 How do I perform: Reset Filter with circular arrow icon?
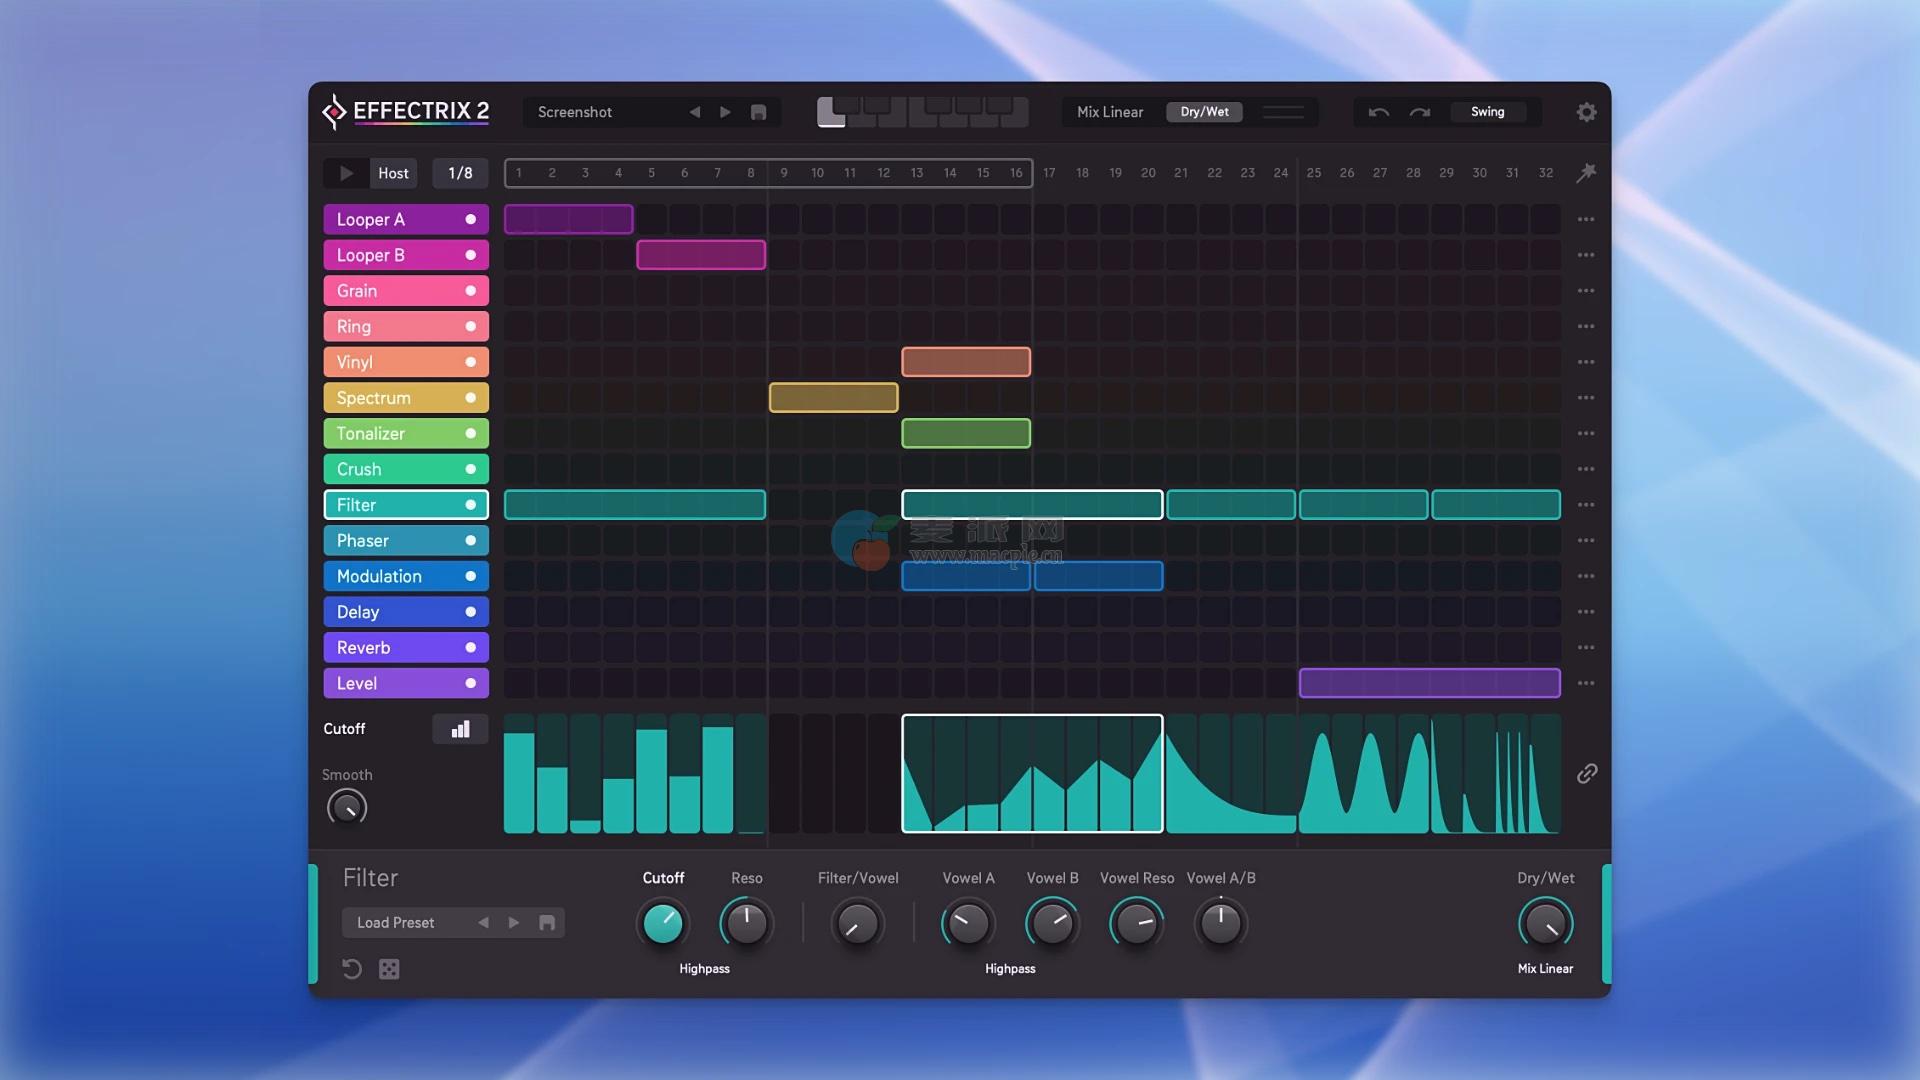click(x=351, y=969)
